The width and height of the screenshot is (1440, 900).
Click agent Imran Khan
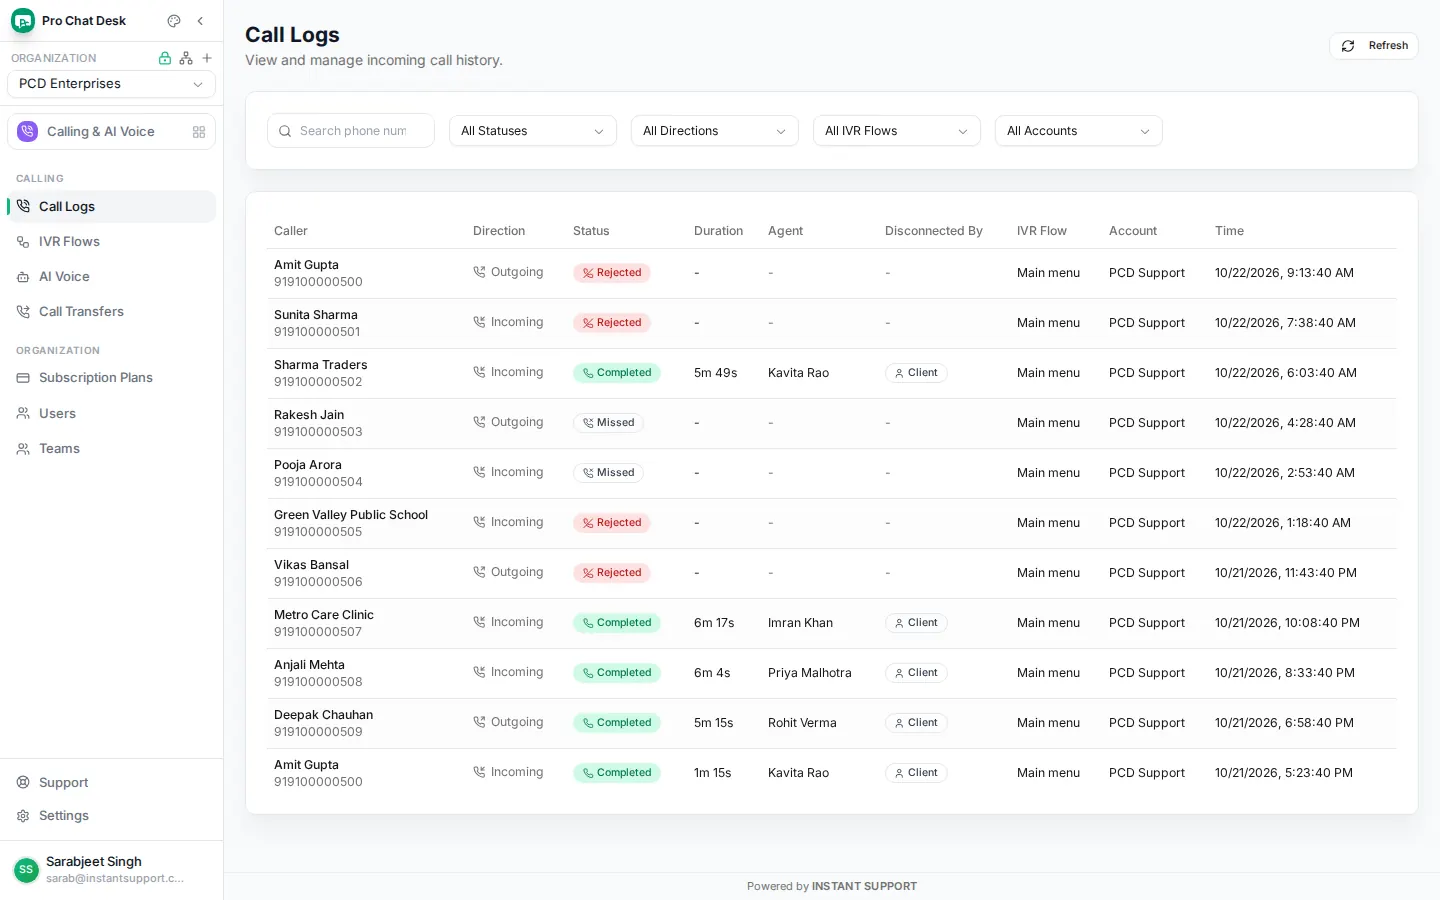800,623
